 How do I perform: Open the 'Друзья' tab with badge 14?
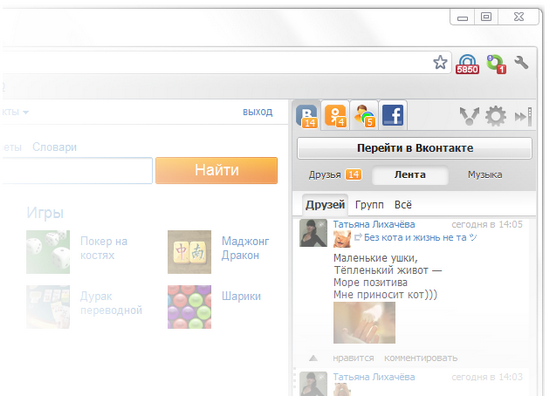pos(335,175)
